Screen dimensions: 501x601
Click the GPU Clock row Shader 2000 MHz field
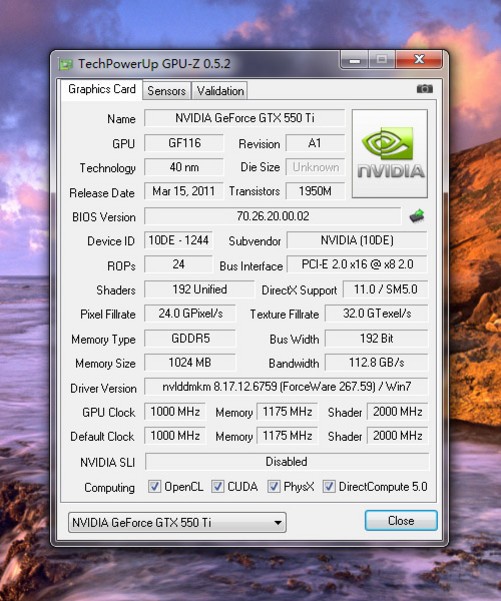tap(398, 412)
